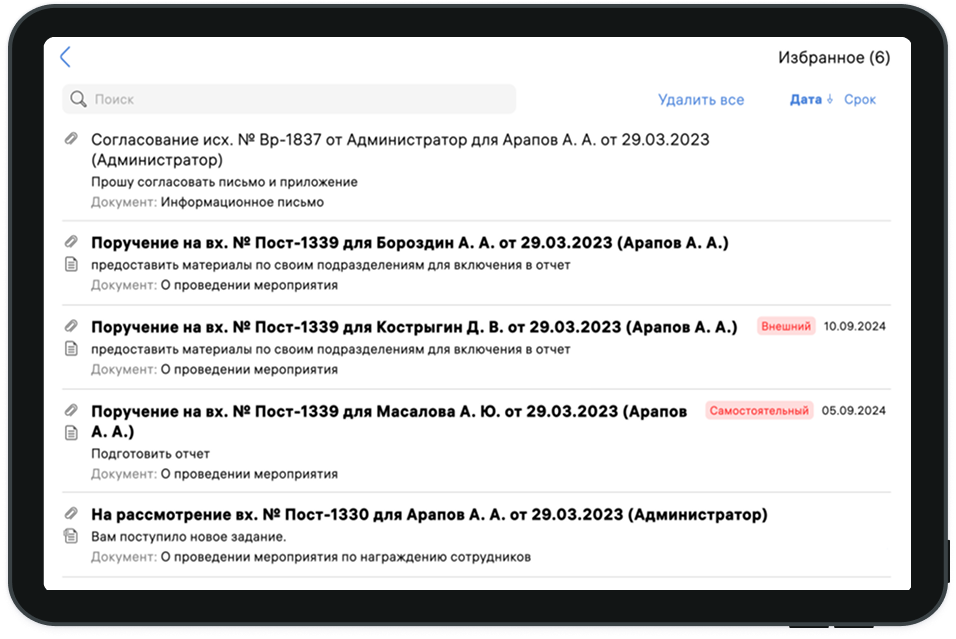Viewport: 956px width, 639px height.
Task: Open О проведении мероприятия по награждению сотрудников
Action: click(345, 557)
